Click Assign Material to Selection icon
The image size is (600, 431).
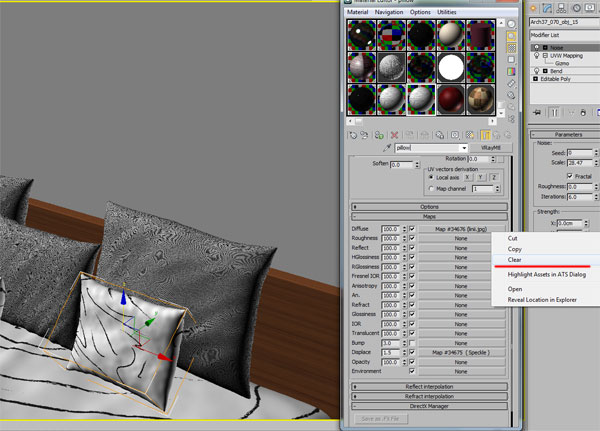point(379,135)
